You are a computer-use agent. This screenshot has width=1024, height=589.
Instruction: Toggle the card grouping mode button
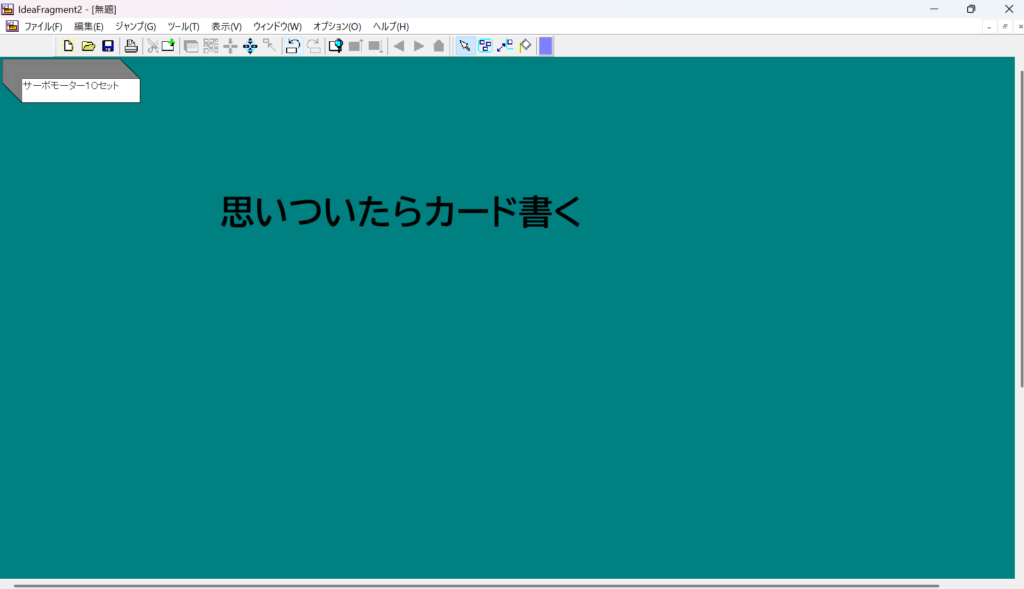[x=485, y=46]
